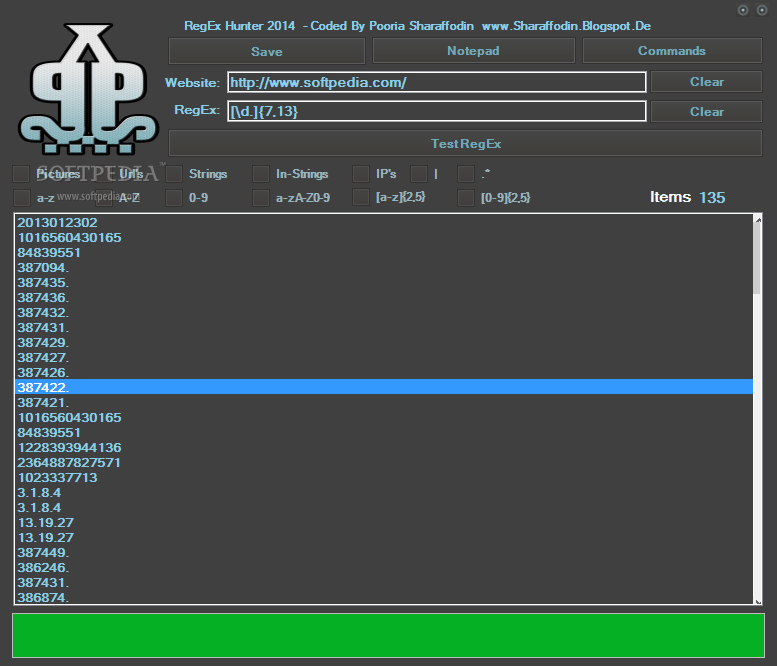
Task: Enable the a-zA-Z0-9 checkbox
Action: (261, 197)
